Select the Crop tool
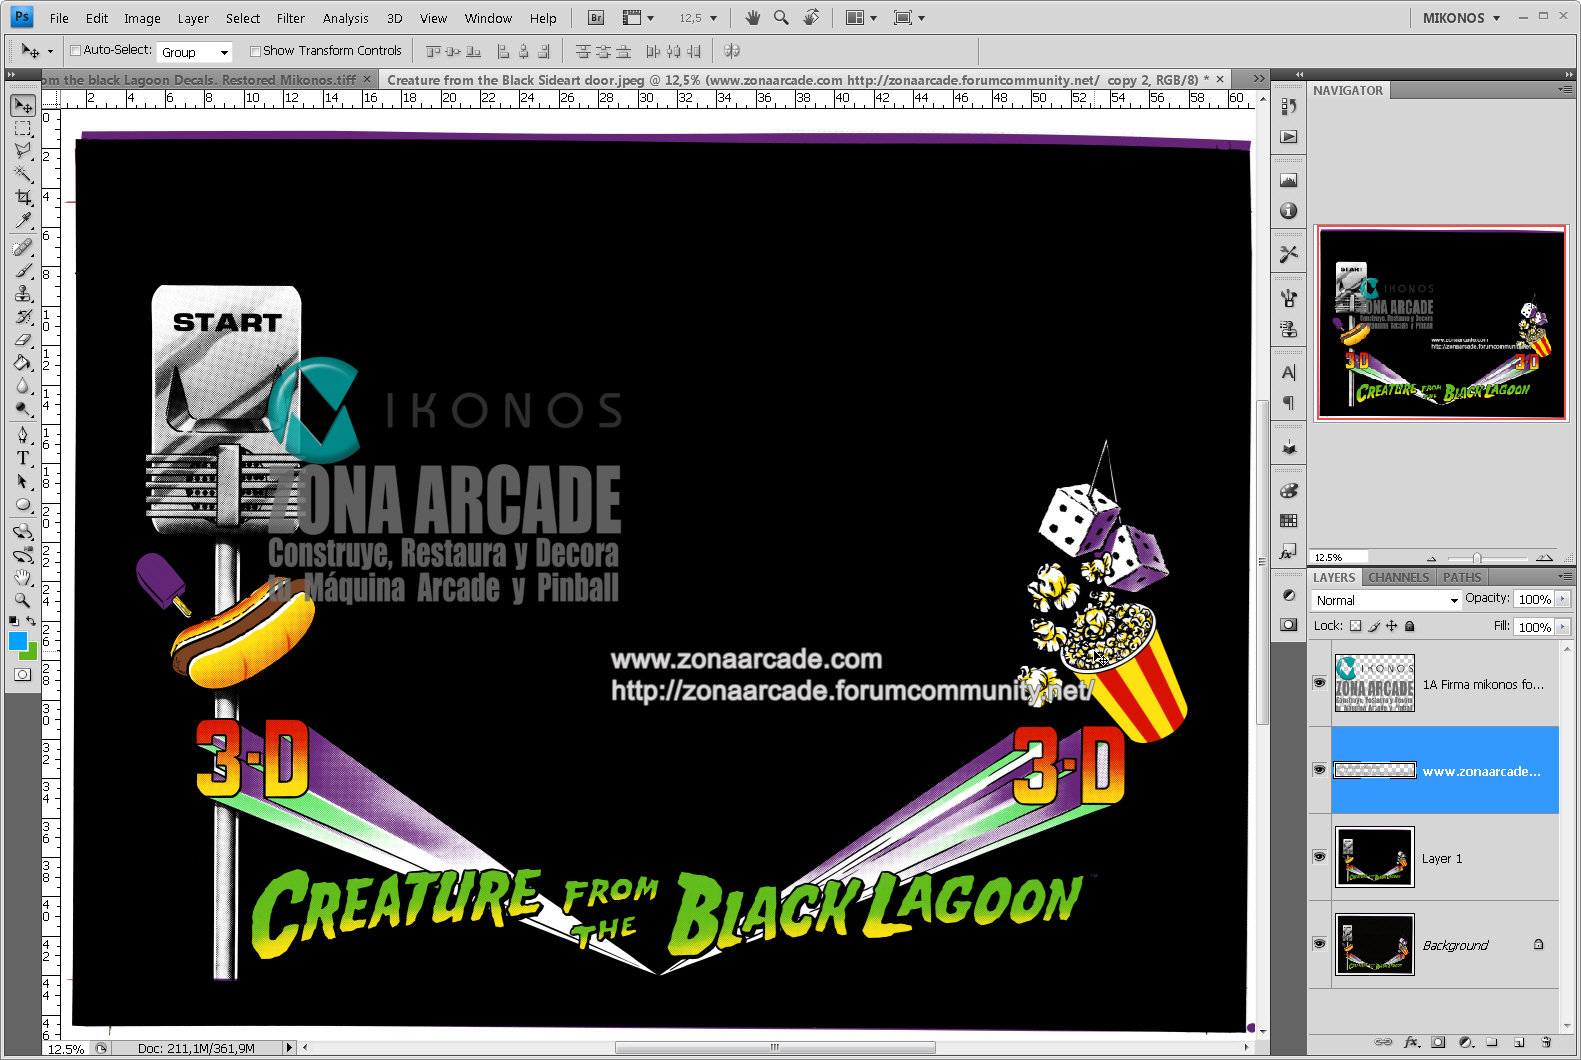Screen dimensions: 1581x1060 23,197
